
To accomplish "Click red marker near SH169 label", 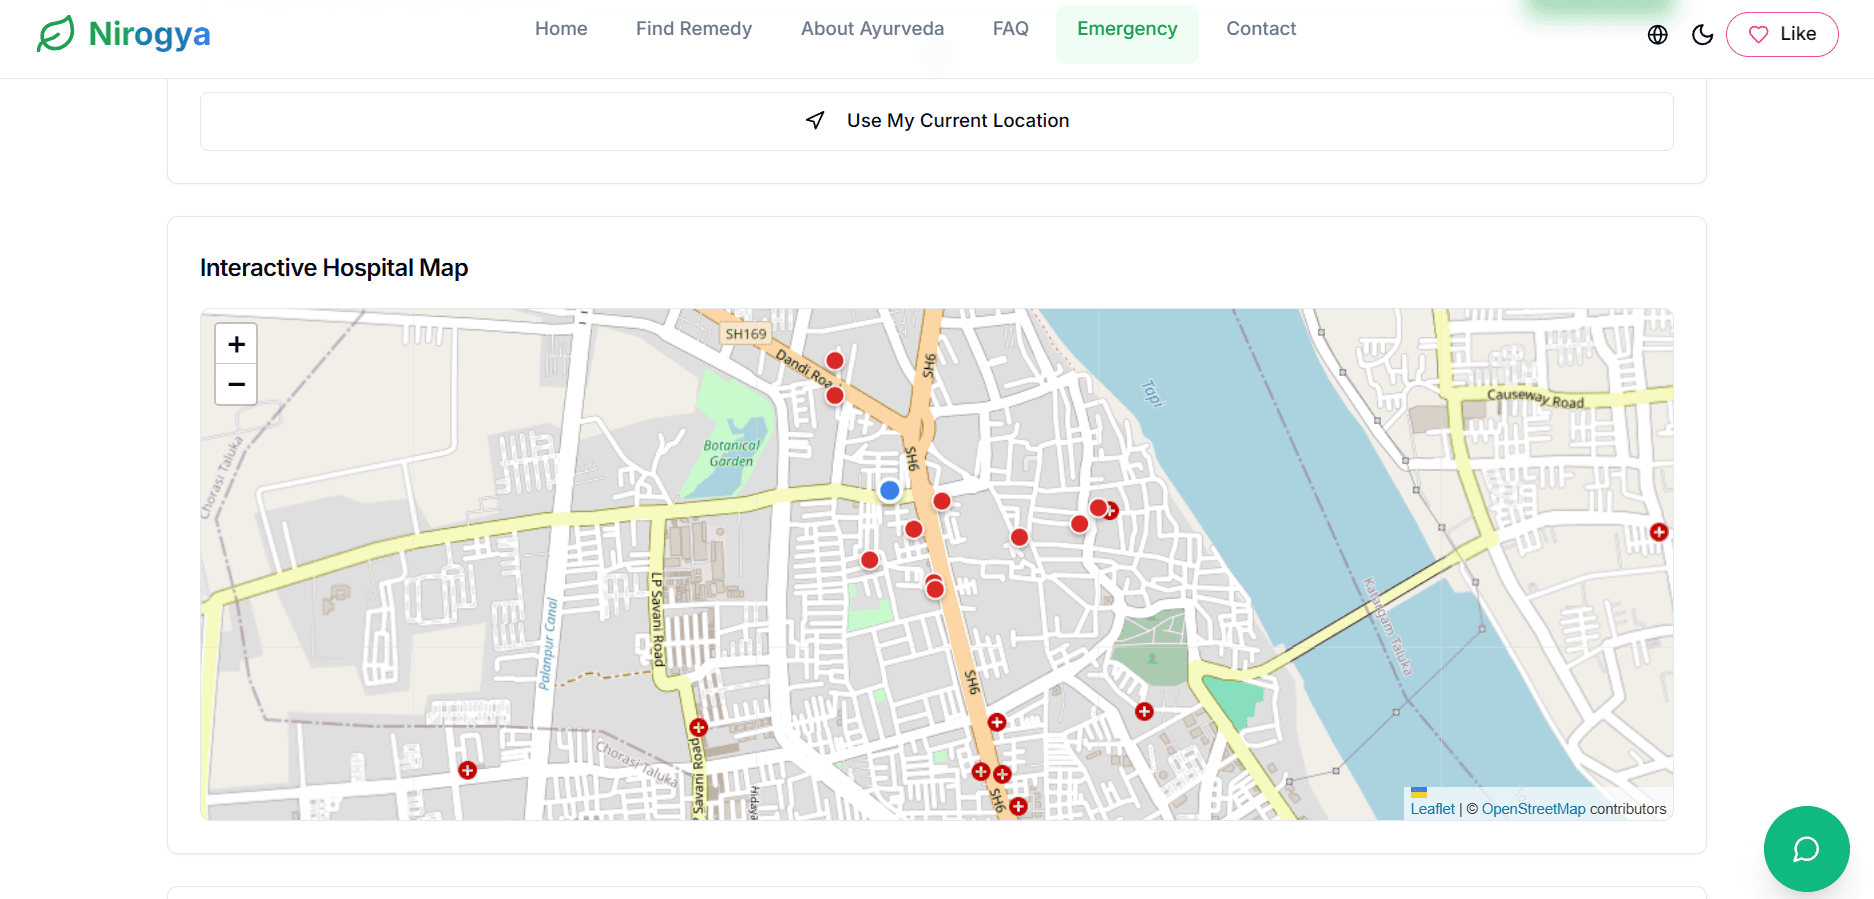I will point(834,361).
